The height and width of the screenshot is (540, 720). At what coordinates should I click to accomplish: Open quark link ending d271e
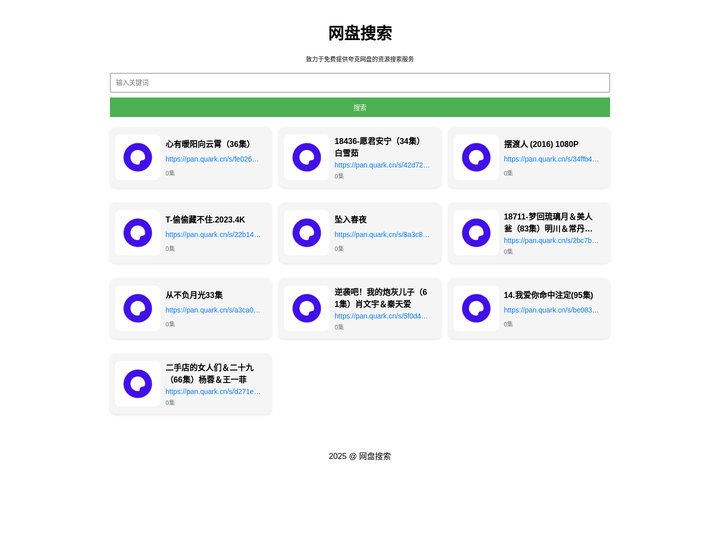point(213,391)
